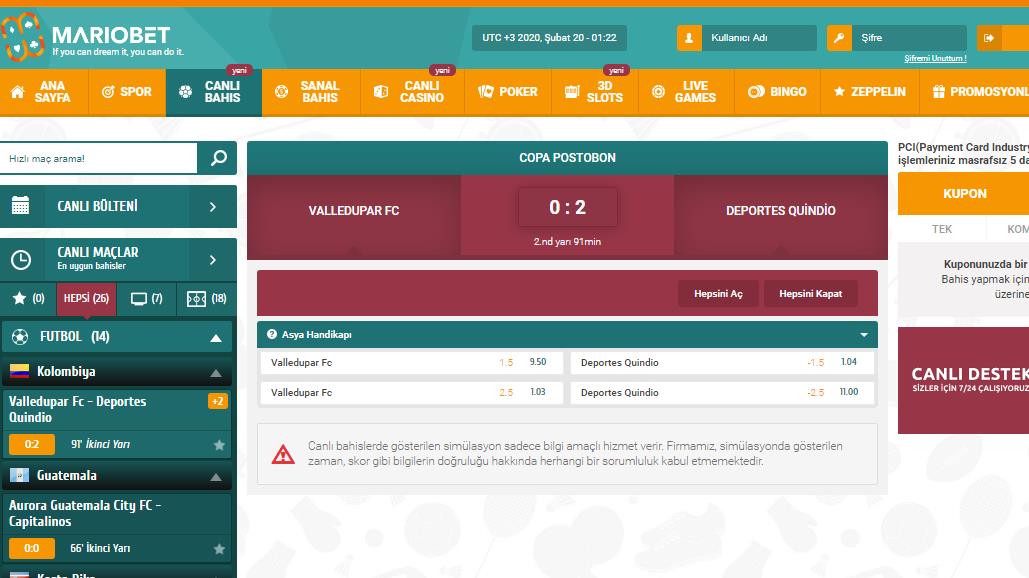Click the 0:2 score badge in sidebar
1029x578 pixels.
point(32,444)
